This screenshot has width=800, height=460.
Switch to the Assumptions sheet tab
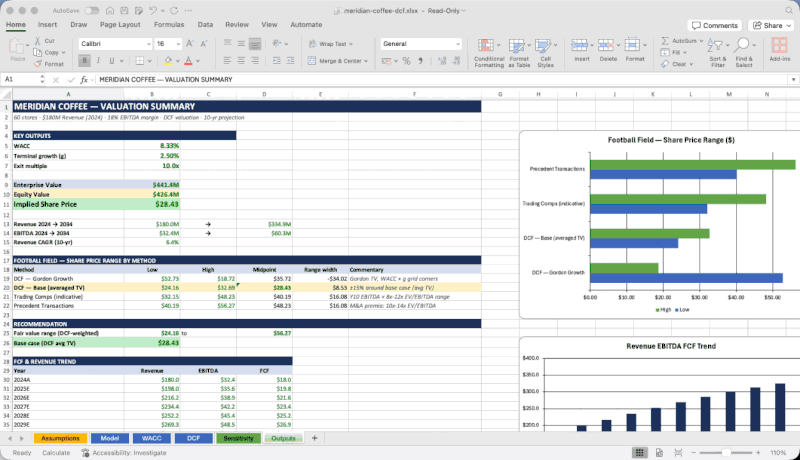[60, 438]
